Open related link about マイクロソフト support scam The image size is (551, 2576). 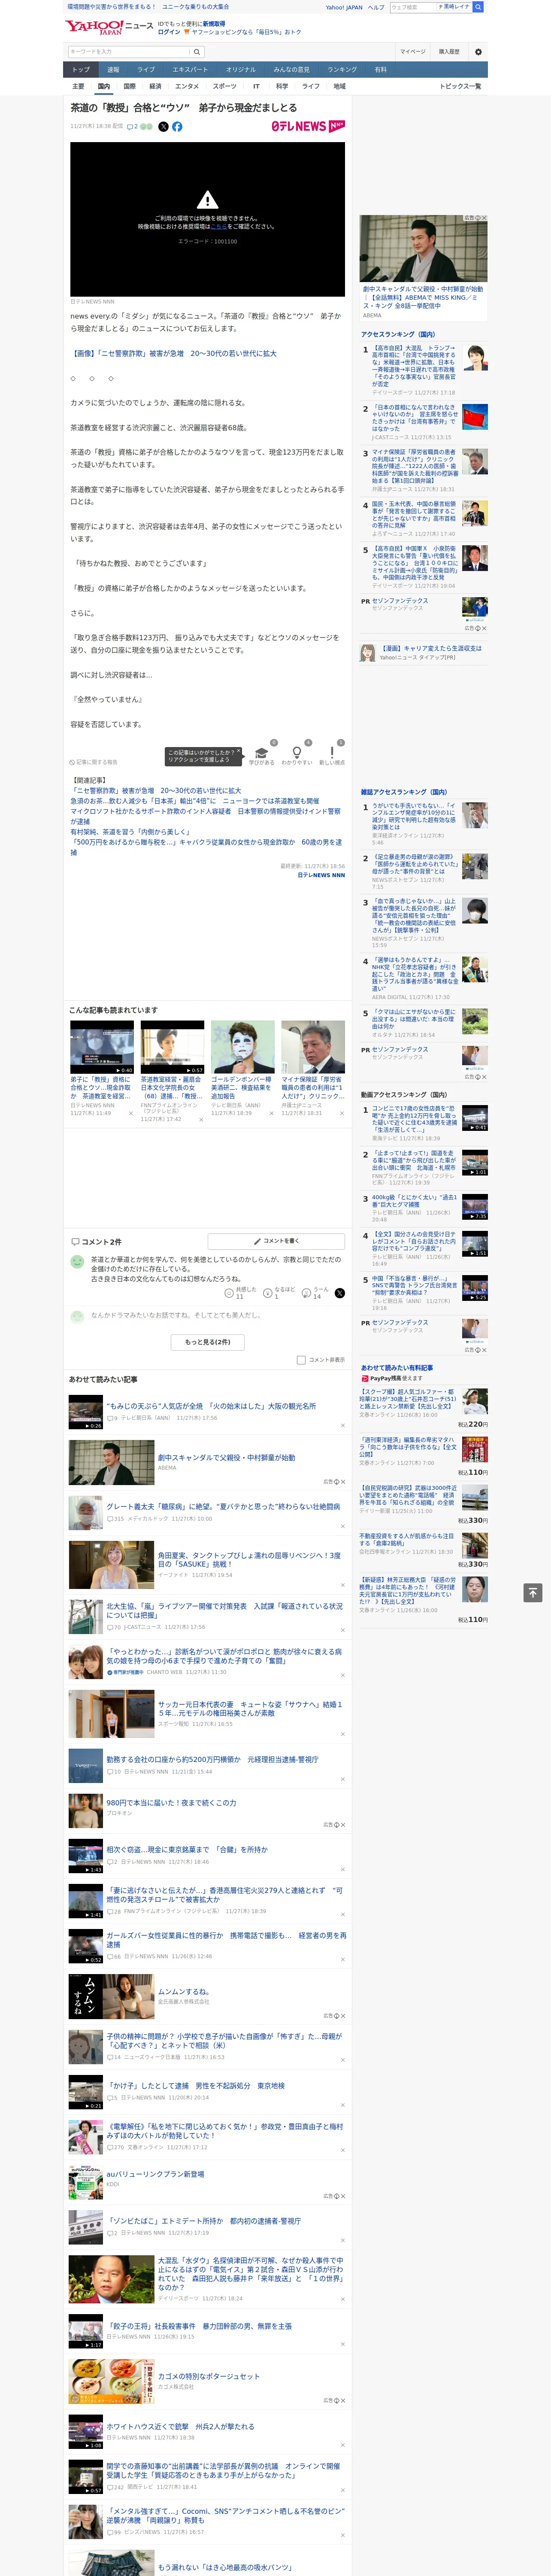[205, 817]
